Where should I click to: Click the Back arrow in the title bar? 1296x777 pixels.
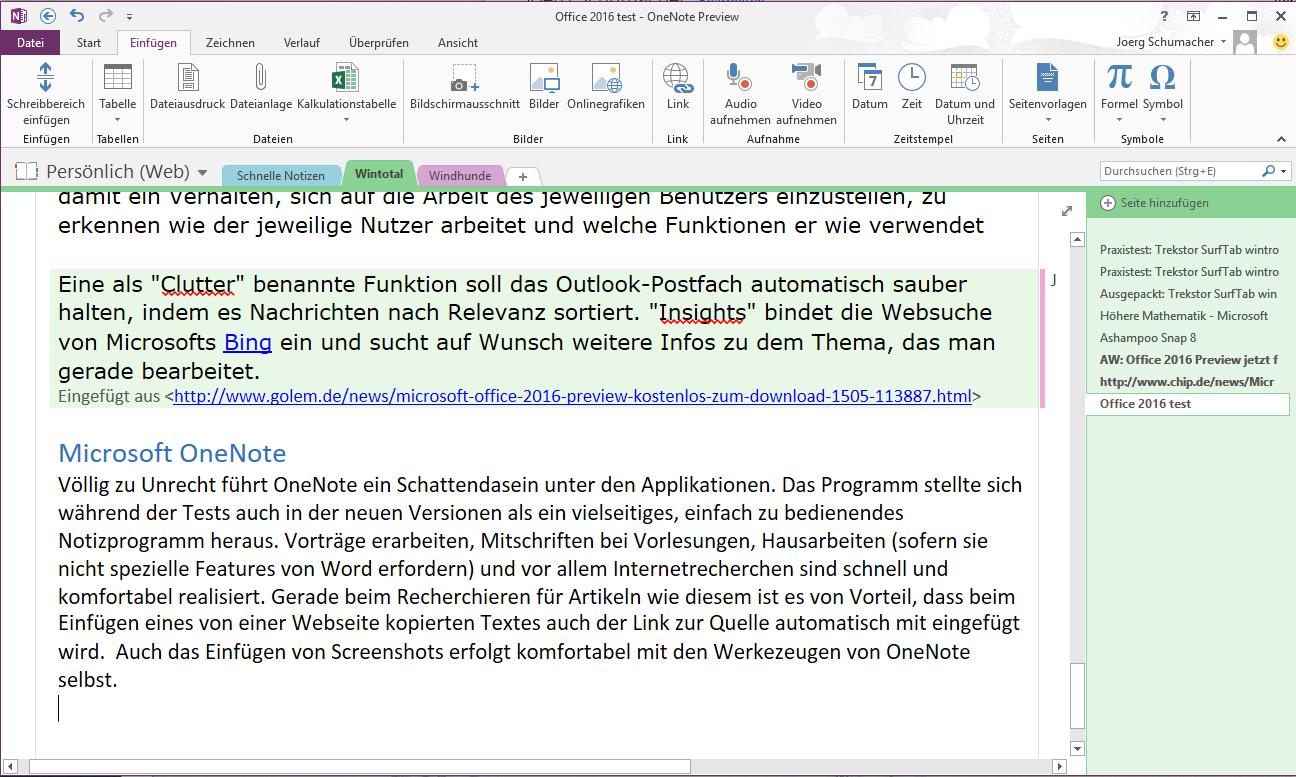click(49, 16)
